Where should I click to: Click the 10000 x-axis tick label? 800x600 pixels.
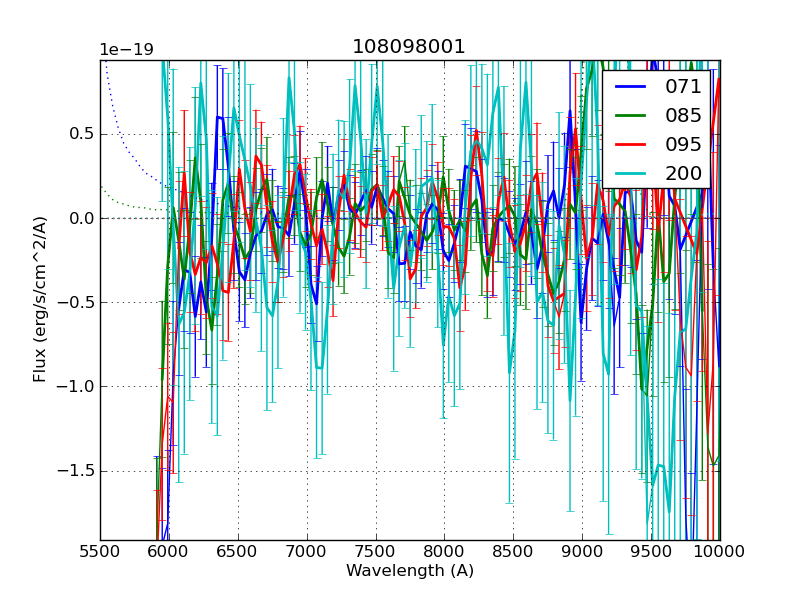pos(719,551)
